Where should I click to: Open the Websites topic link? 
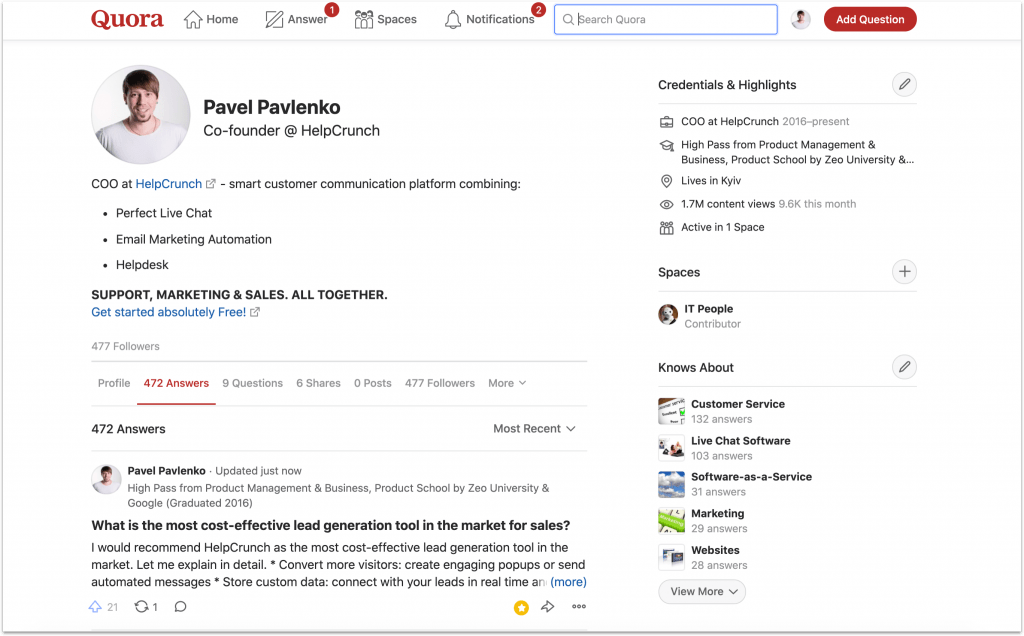click(716, 550)
